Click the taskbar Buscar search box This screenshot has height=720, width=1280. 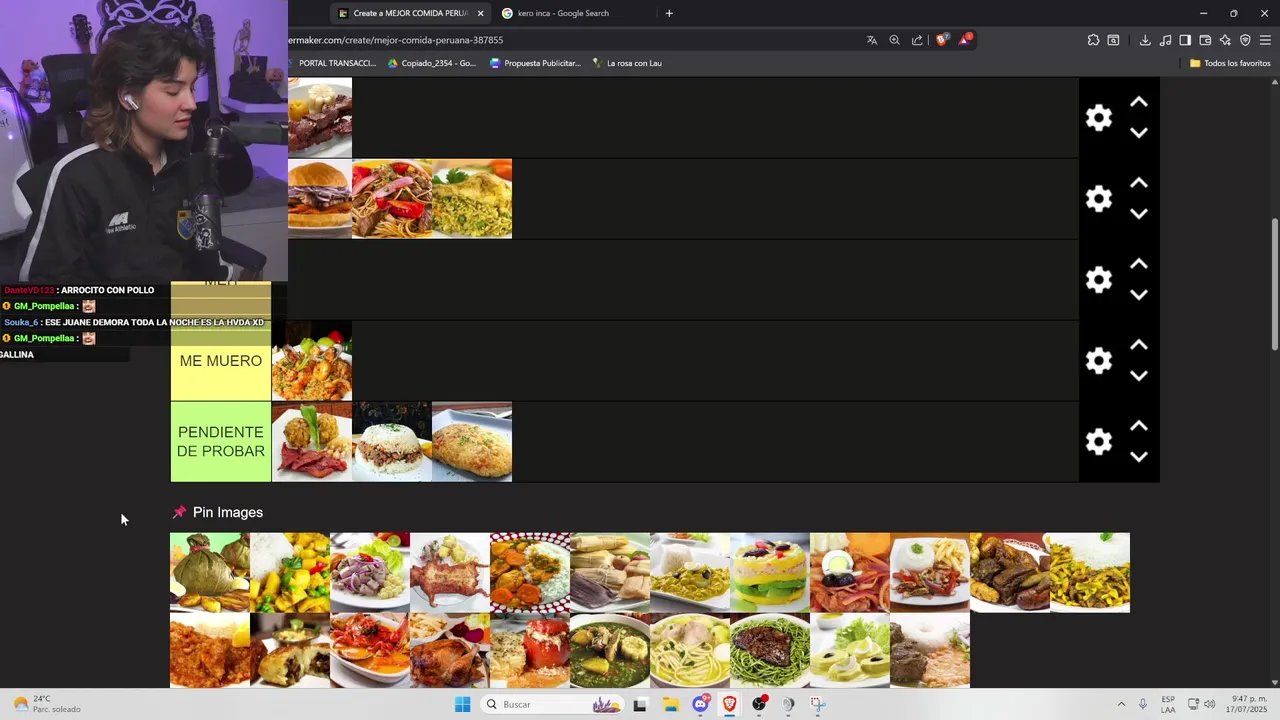[x=552, y=704]
